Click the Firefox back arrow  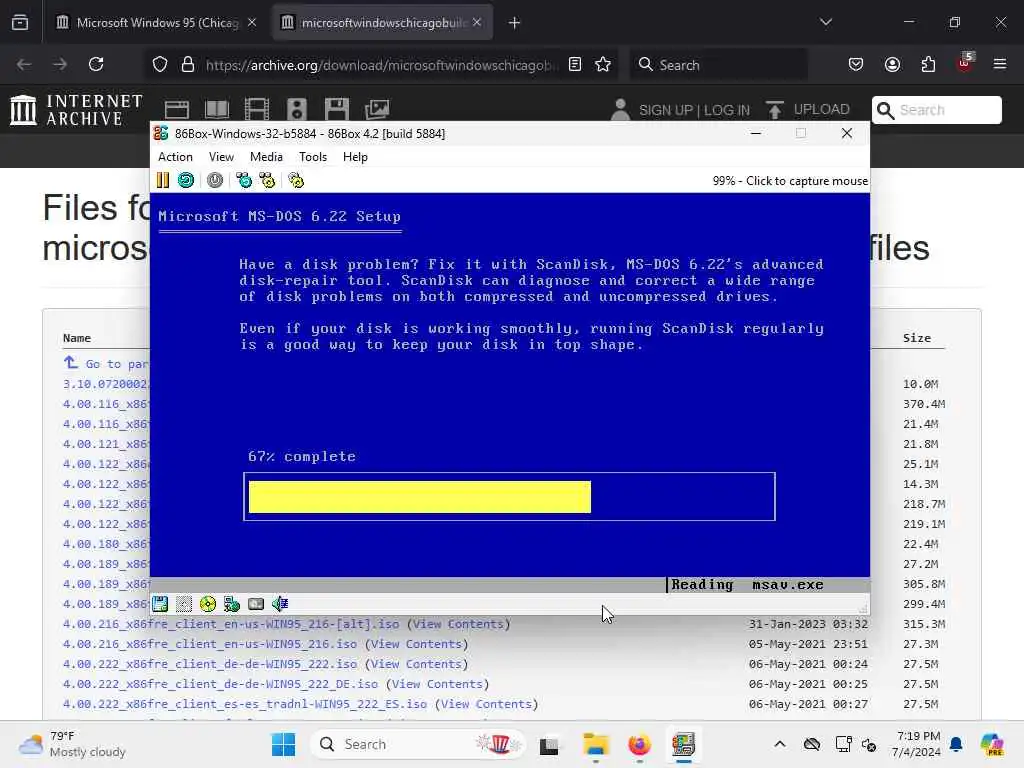[x=24, y=65]
